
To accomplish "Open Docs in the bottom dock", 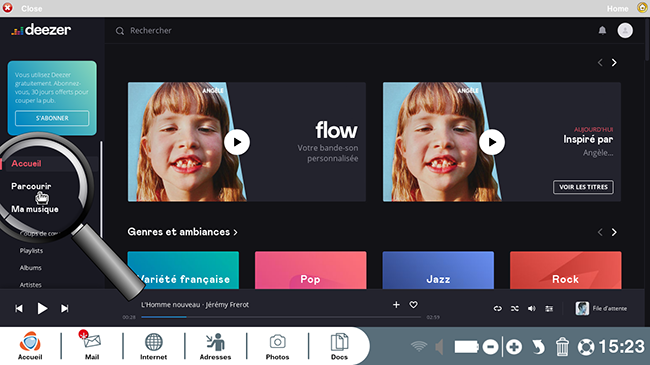I will point(339,346).
